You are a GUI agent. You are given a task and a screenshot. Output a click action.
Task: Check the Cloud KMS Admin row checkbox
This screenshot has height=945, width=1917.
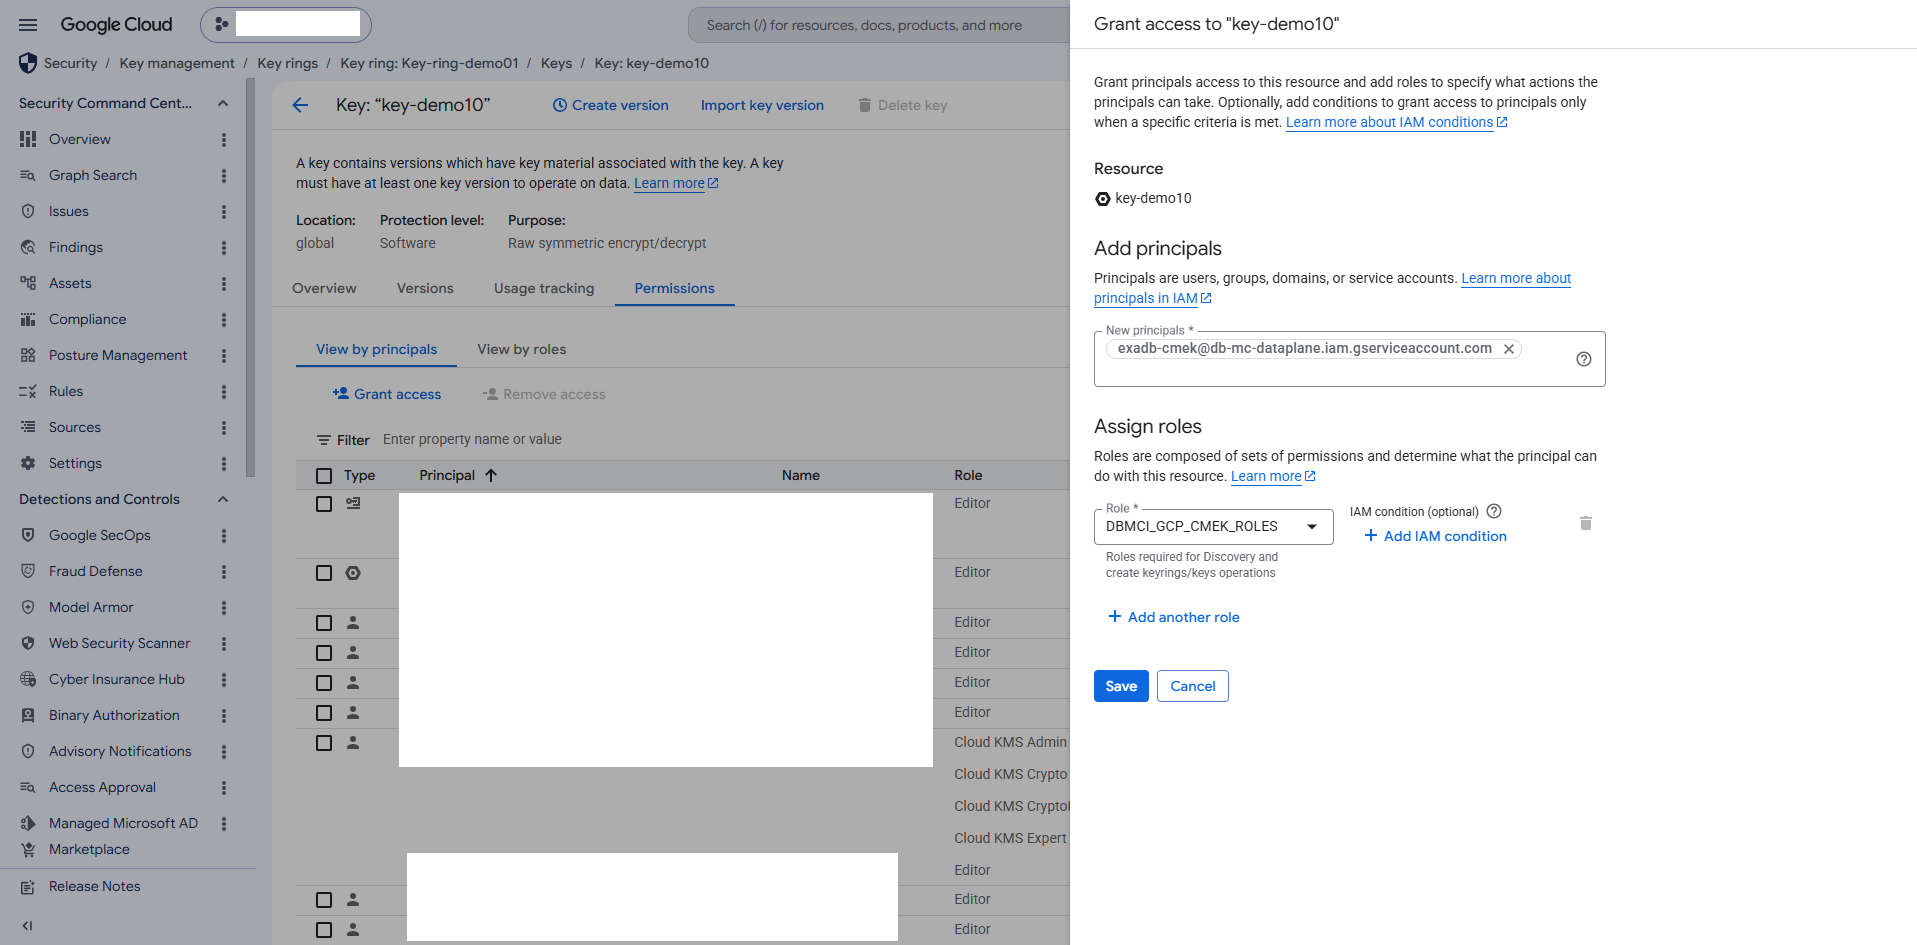pos(324,743)
